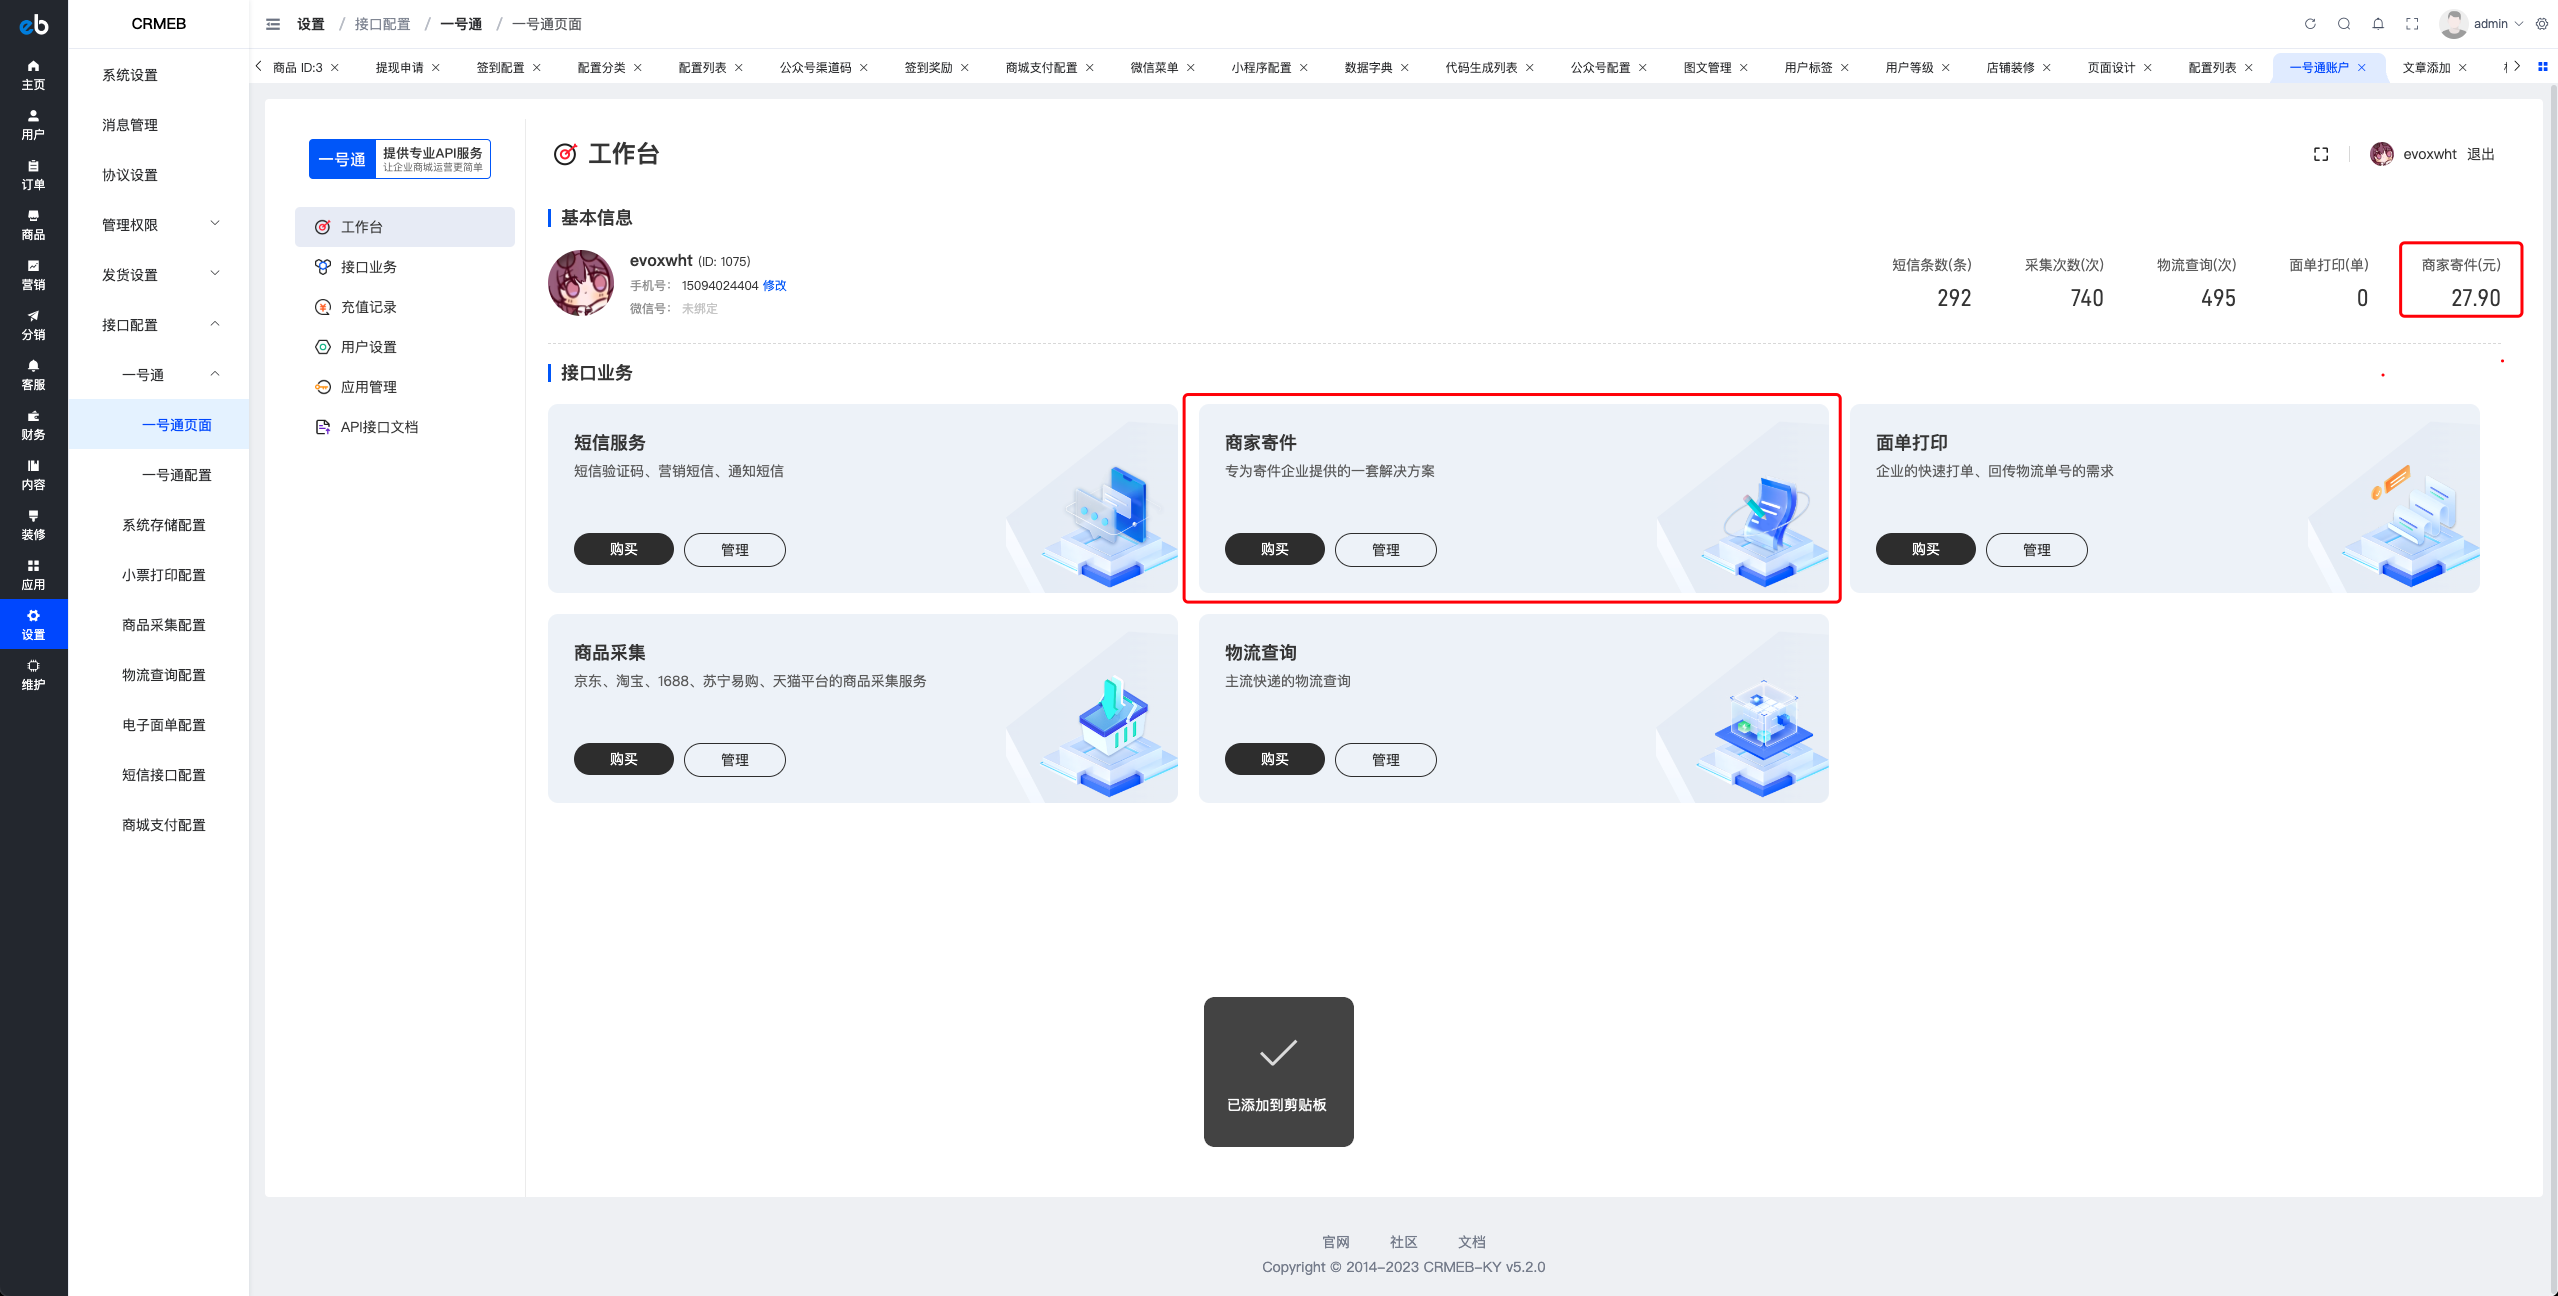
Task: Expand the 发货设置 menu
Action: (160, 275)
